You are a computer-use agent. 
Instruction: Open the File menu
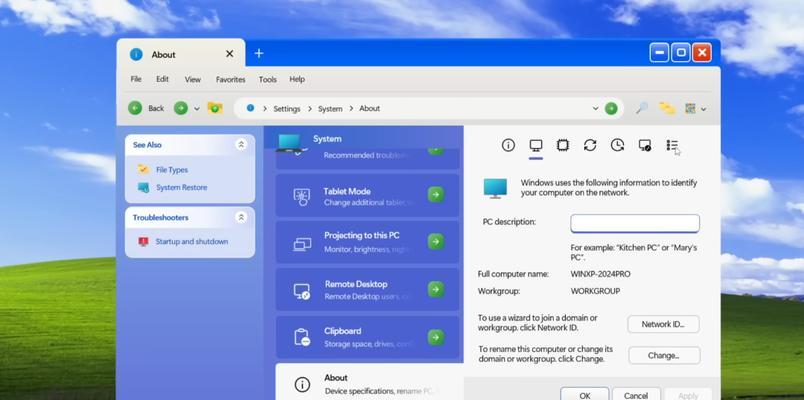(136, 79)
